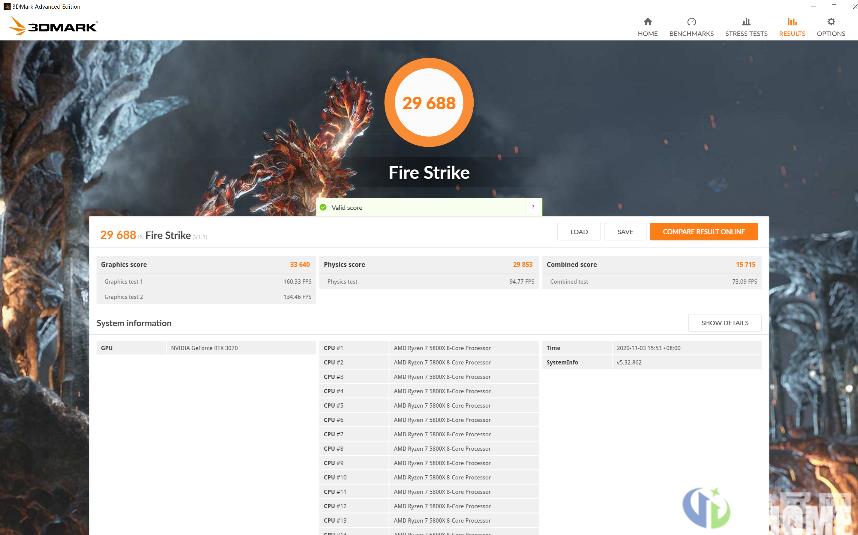Click the green valid score checkmark
Viewport: 858px width, 535px height.
[323, 207]
